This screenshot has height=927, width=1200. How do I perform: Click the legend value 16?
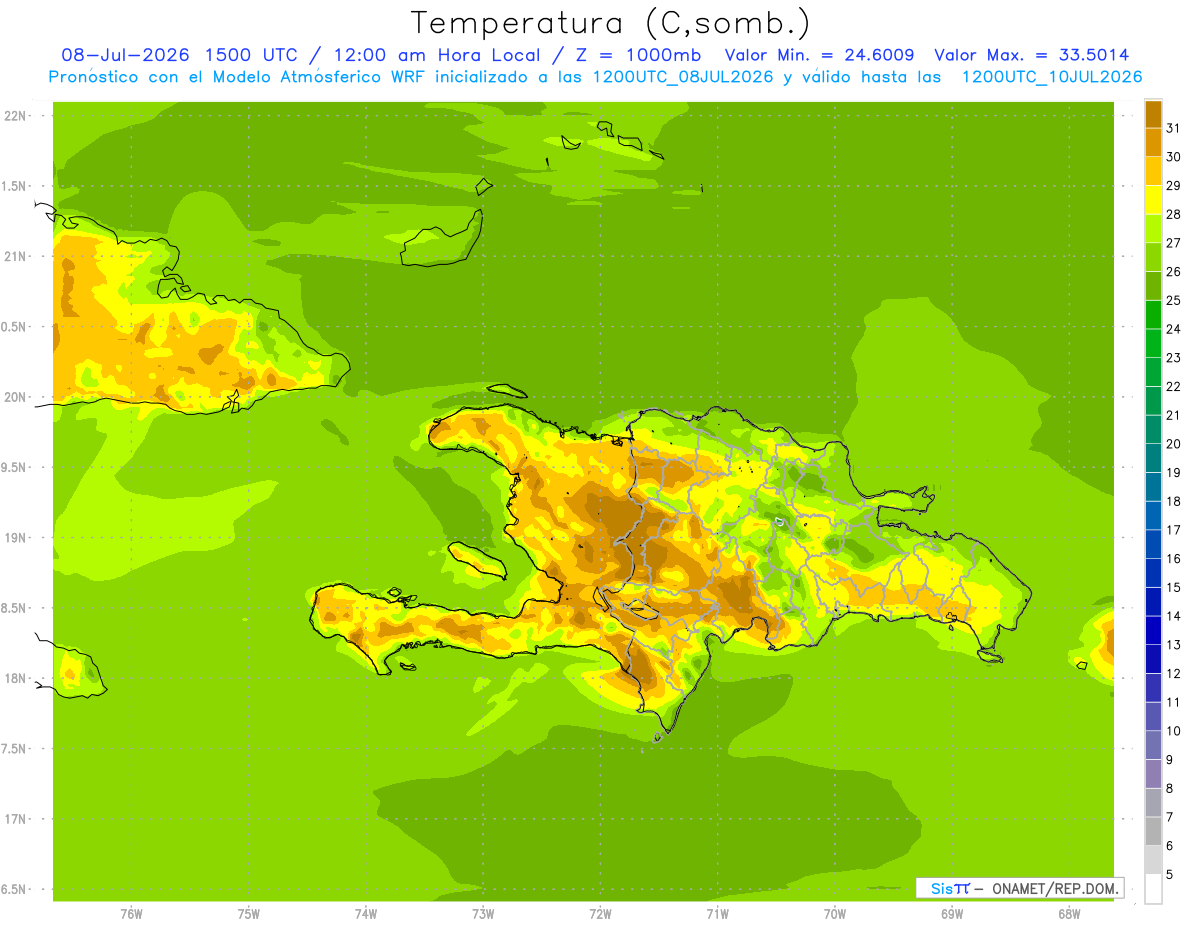click(x=1174, y=559)
